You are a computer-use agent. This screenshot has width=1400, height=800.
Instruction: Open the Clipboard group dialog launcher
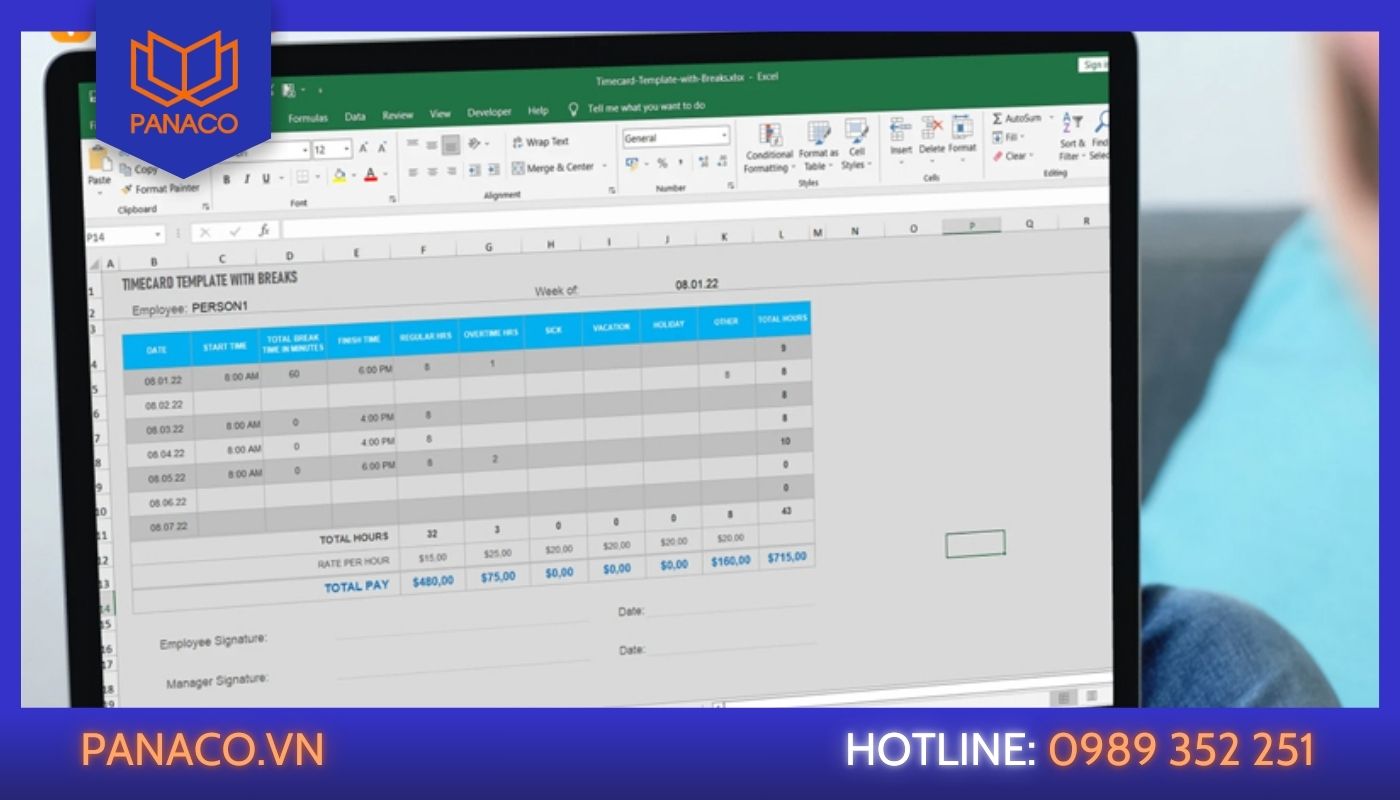pos(206,207)
